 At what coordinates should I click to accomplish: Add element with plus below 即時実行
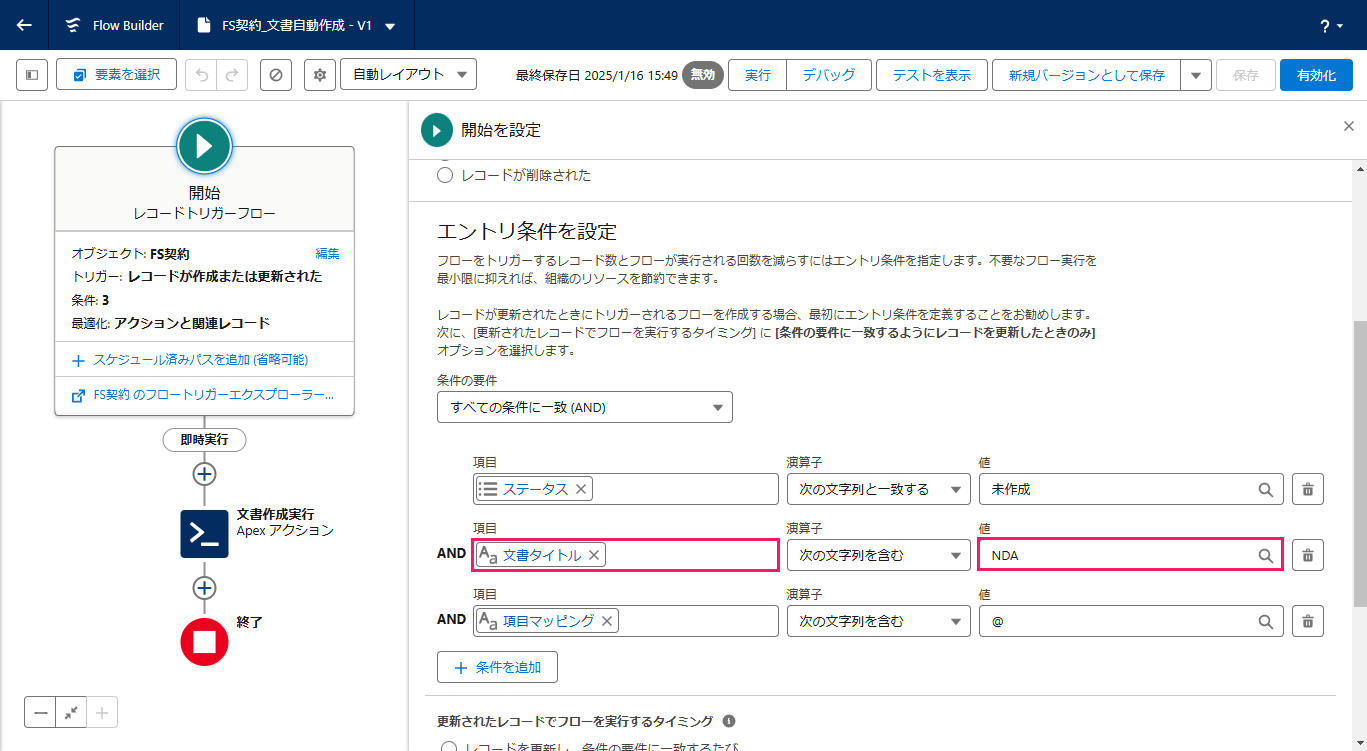point(204,474)
